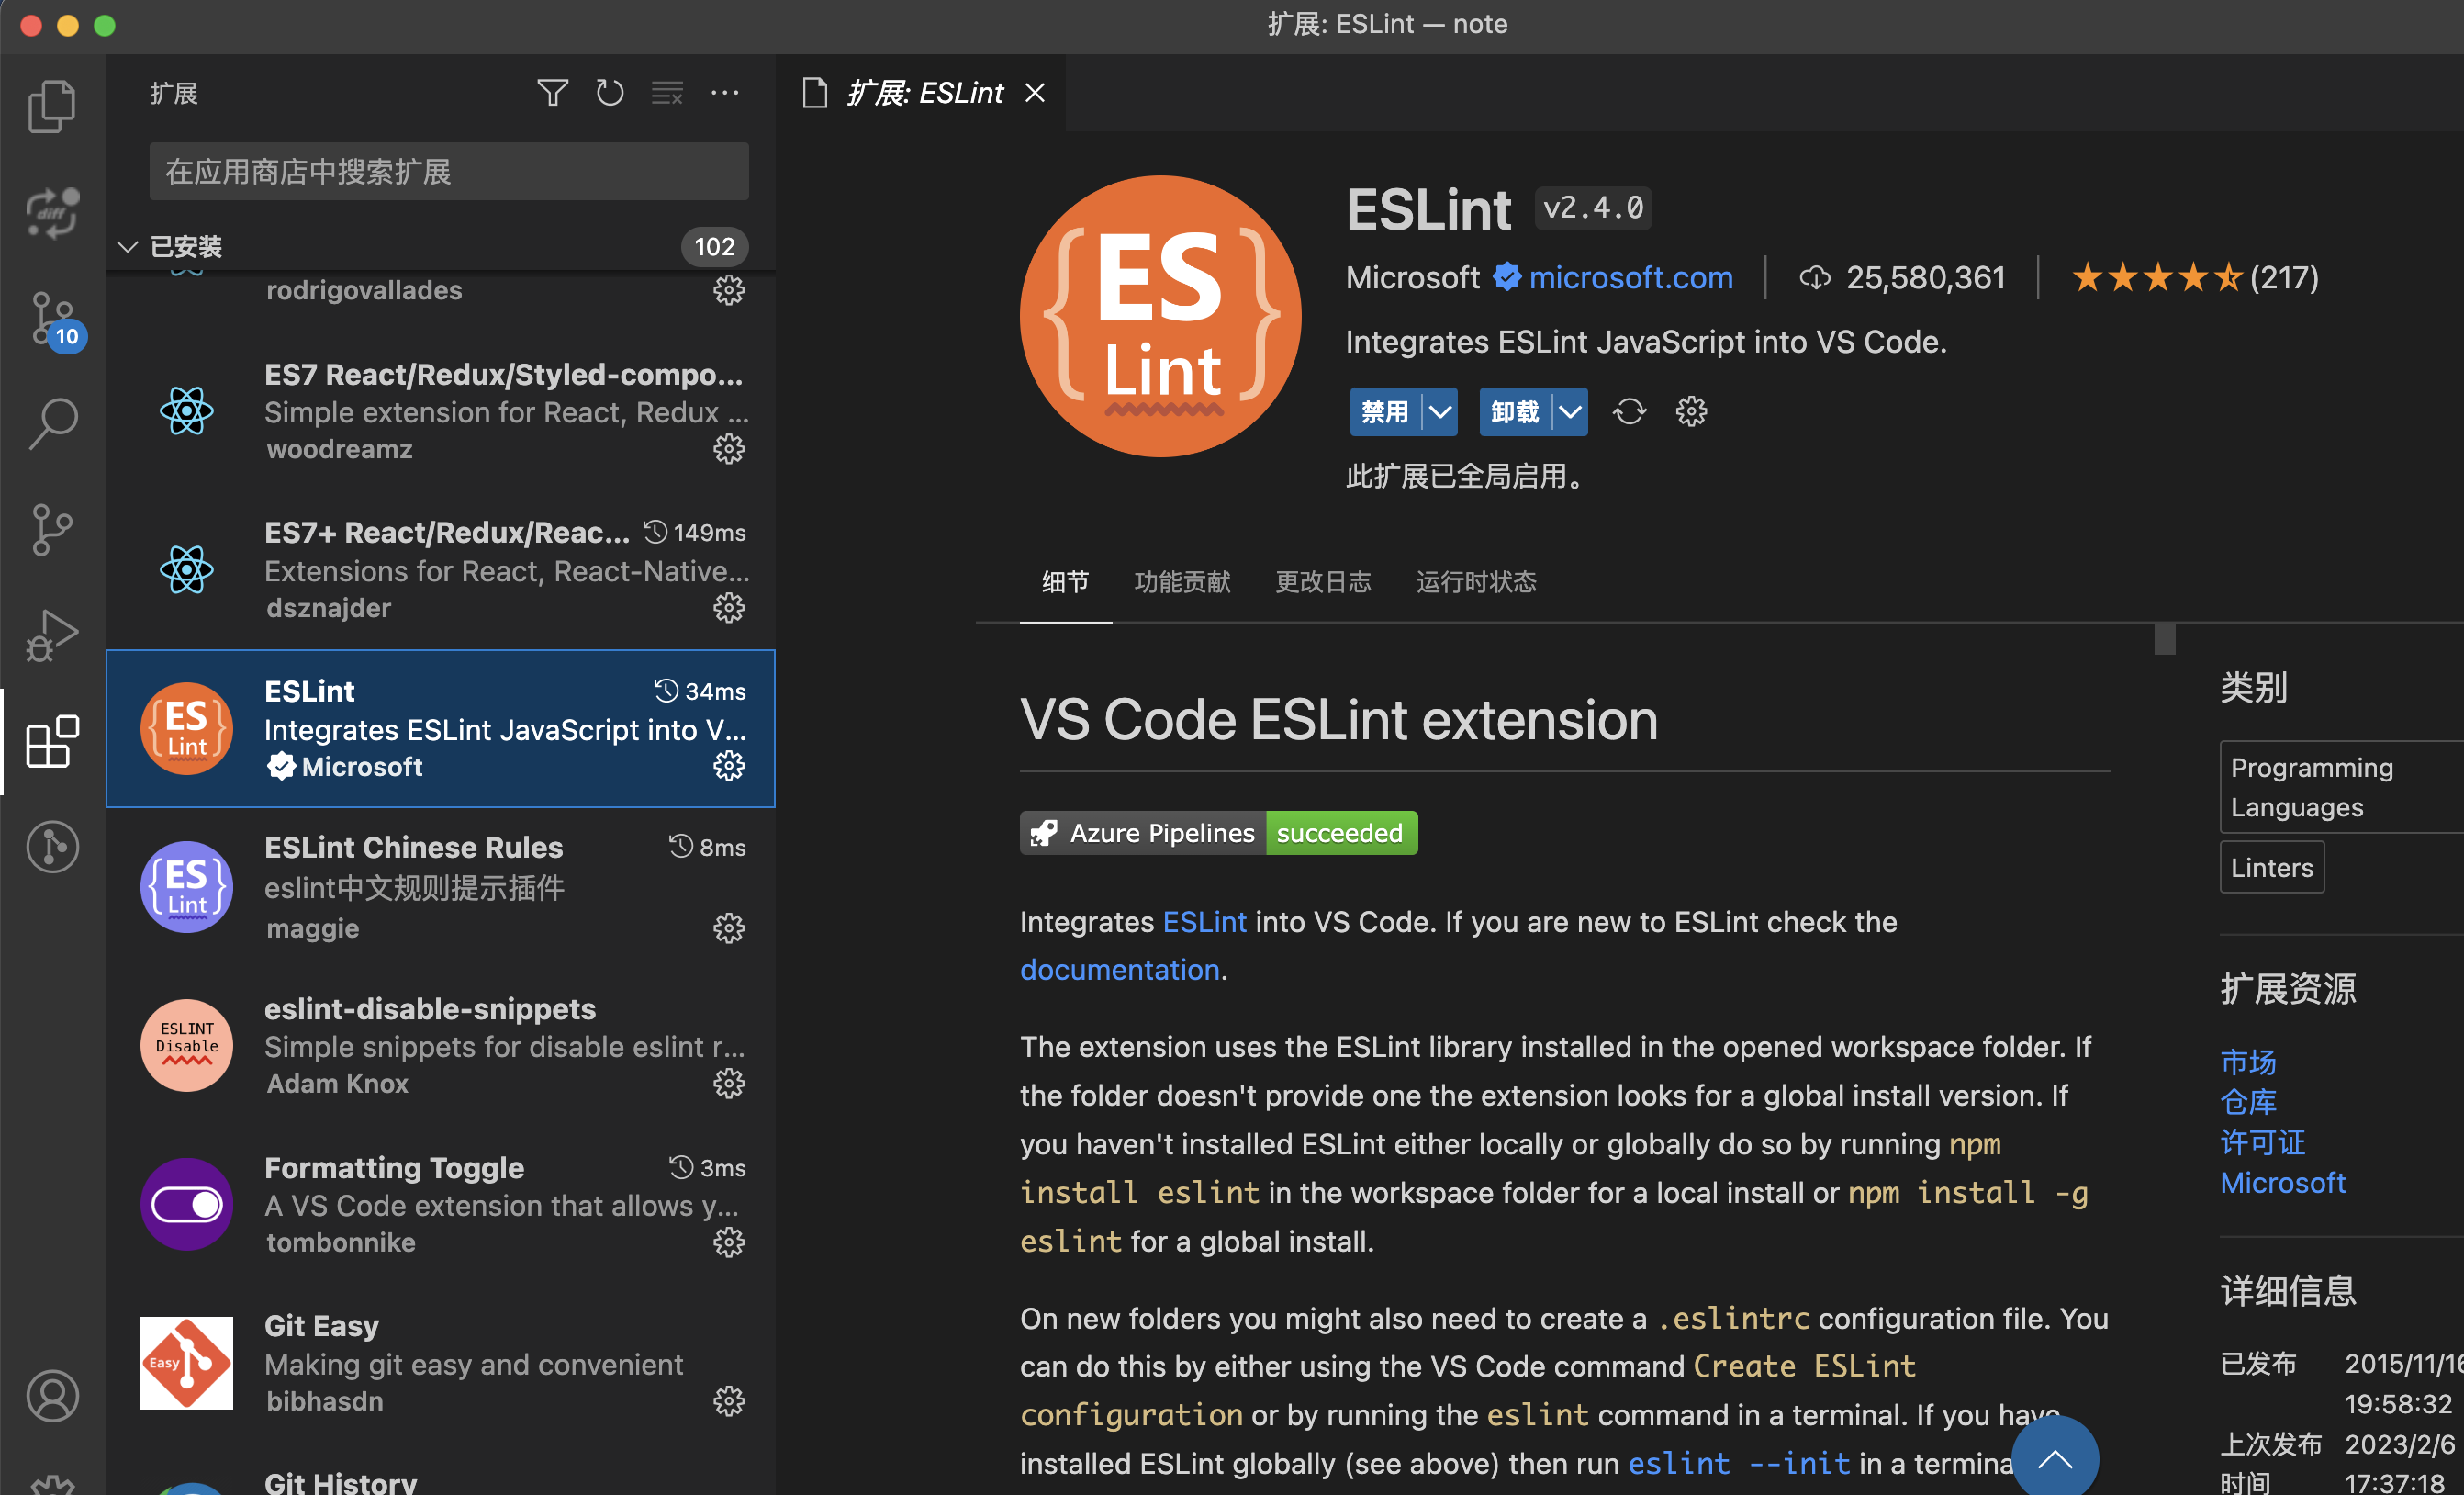
Task: Click the Azure Pipelines succeeded badge
Action: pyautogui.click(x=1218, y=833)
